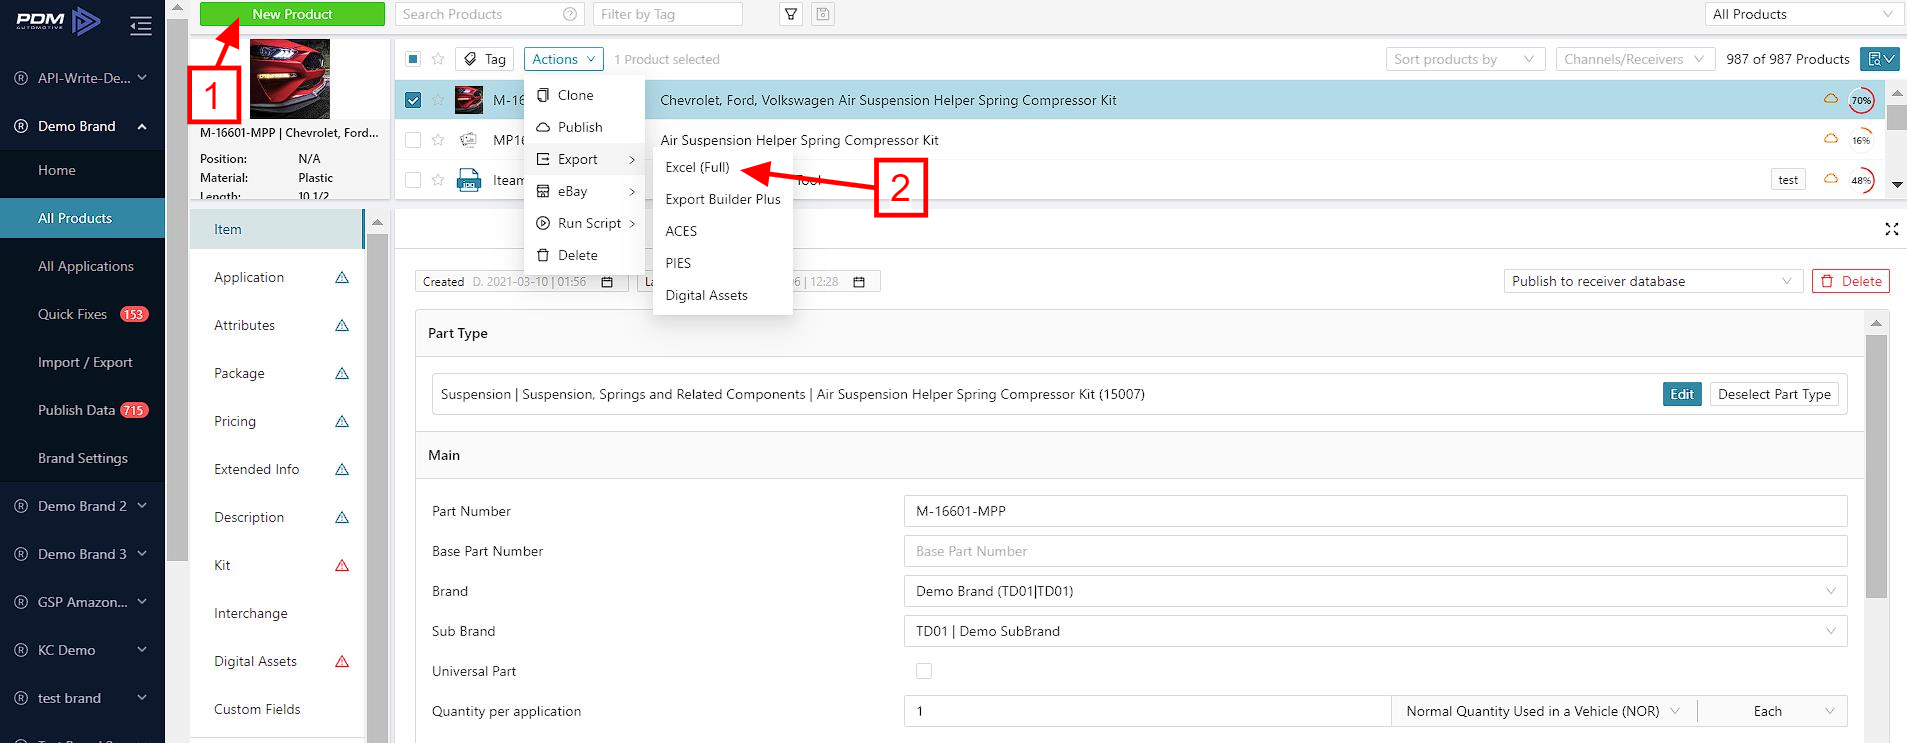
Task: Check the Iteam product row checkbox
Action: click(x=413, y=180)
